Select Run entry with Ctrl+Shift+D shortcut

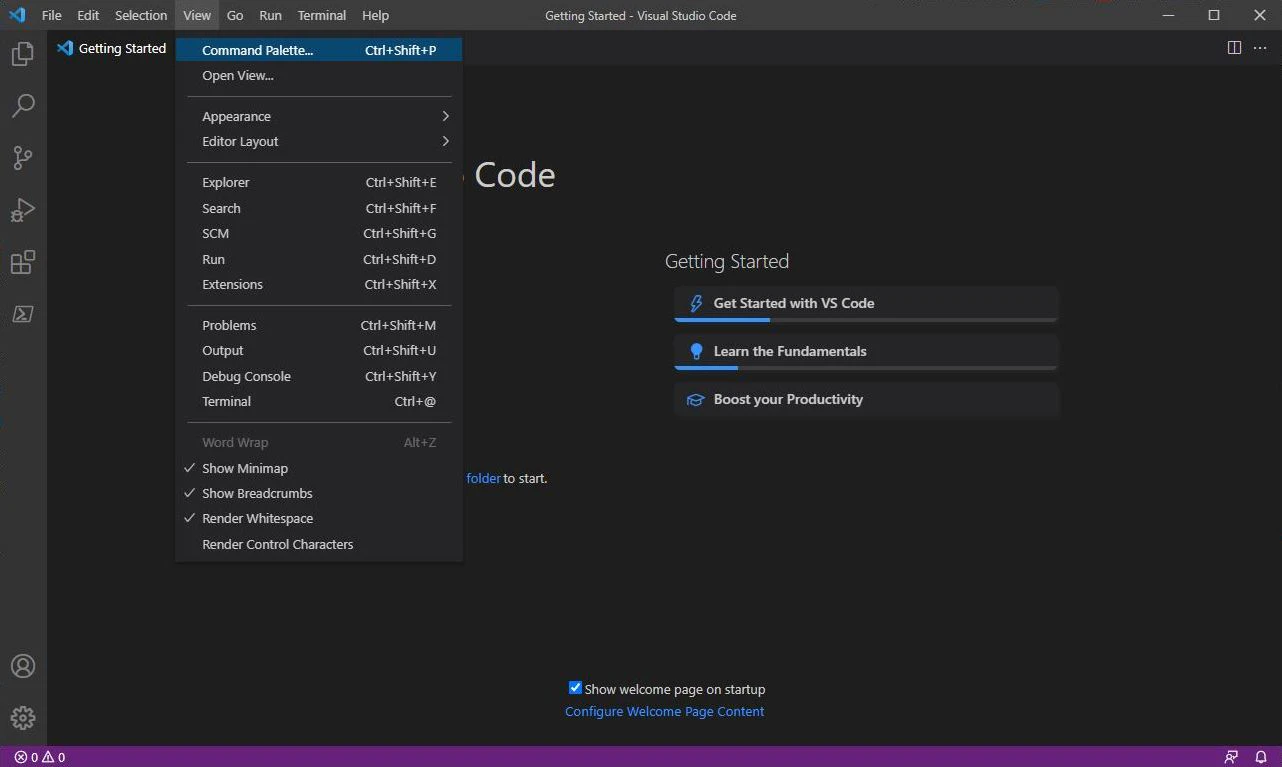click(x=319, y=259)
